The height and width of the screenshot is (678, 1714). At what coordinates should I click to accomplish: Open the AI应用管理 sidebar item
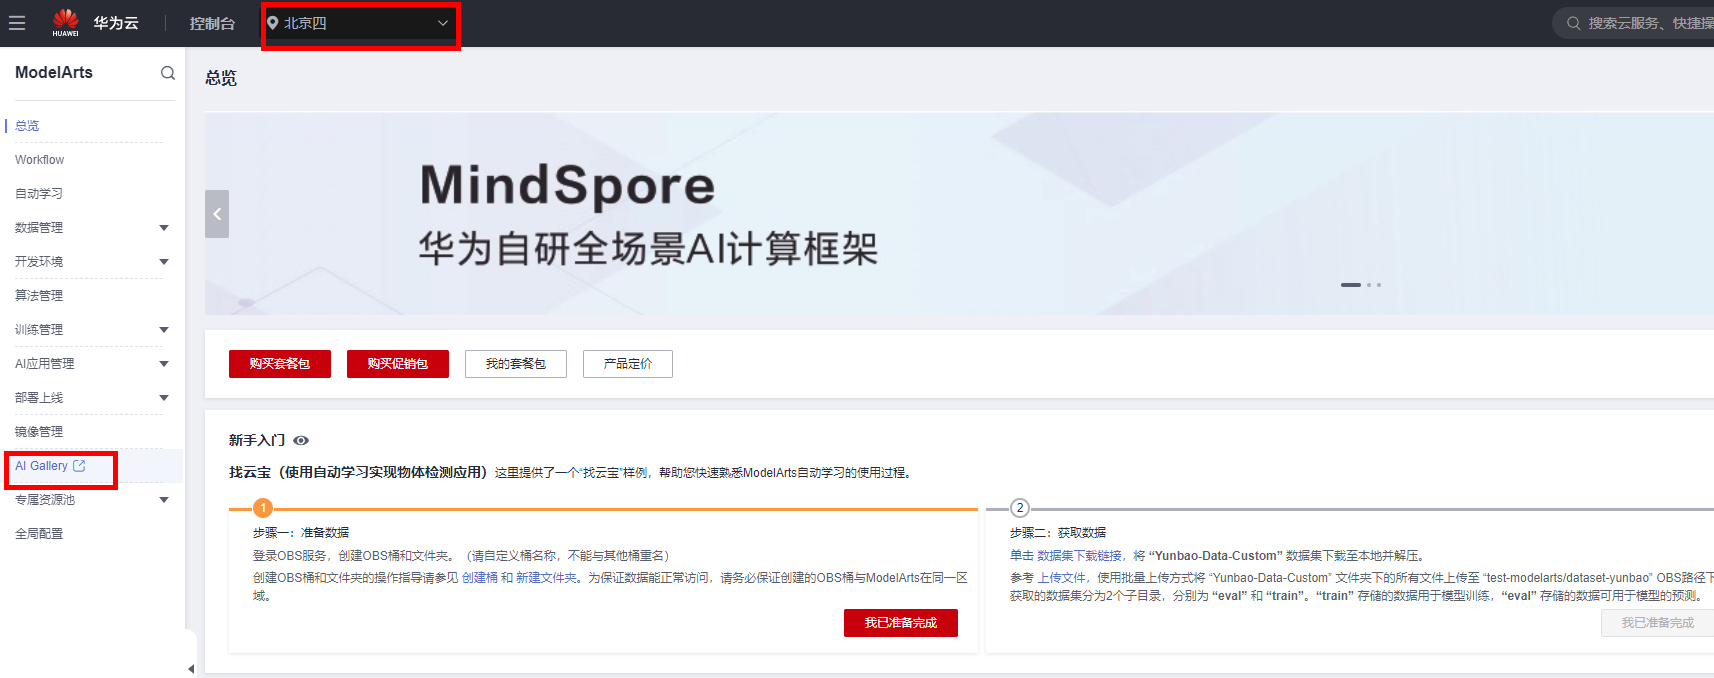tap(45, 364)
